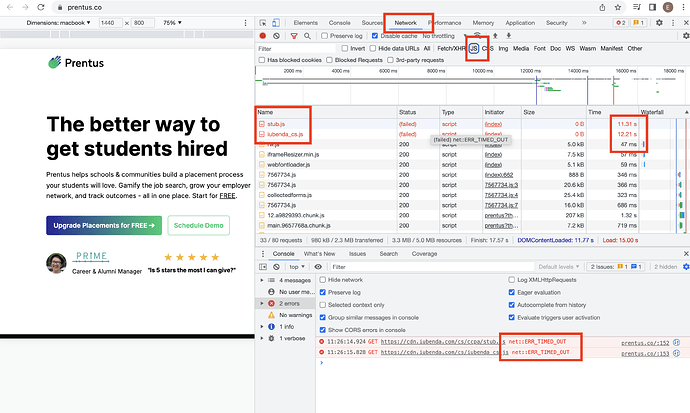690x413 pixels.
Task: Open console settings gear in the drawer
Action: coord(686,267)
